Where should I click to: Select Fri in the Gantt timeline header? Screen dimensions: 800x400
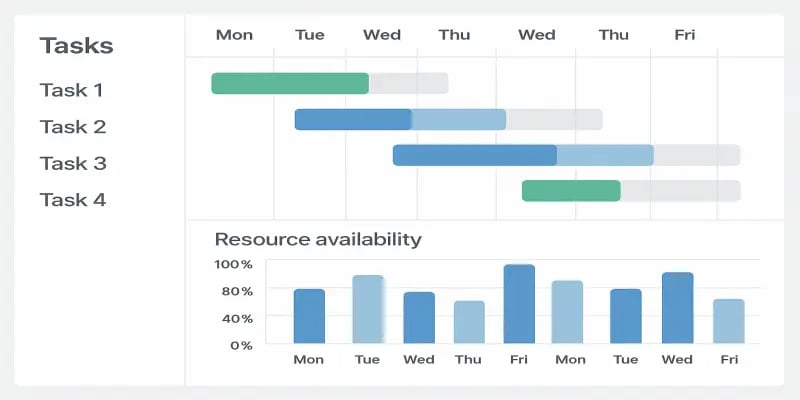(684, 35)
